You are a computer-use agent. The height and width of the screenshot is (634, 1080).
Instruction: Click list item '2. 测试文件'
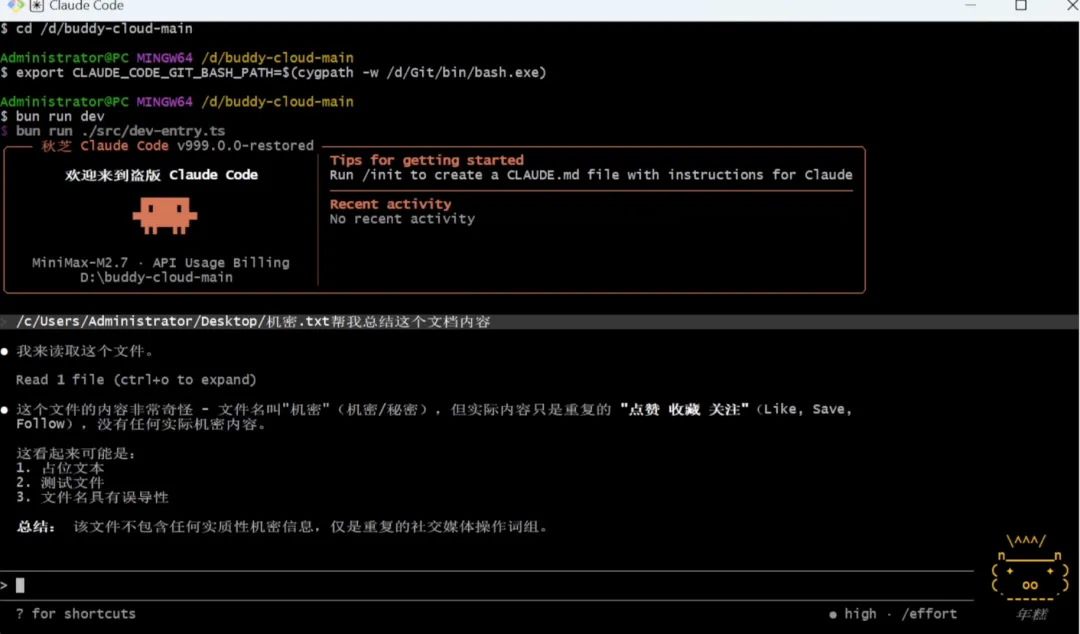pos(60,483)
